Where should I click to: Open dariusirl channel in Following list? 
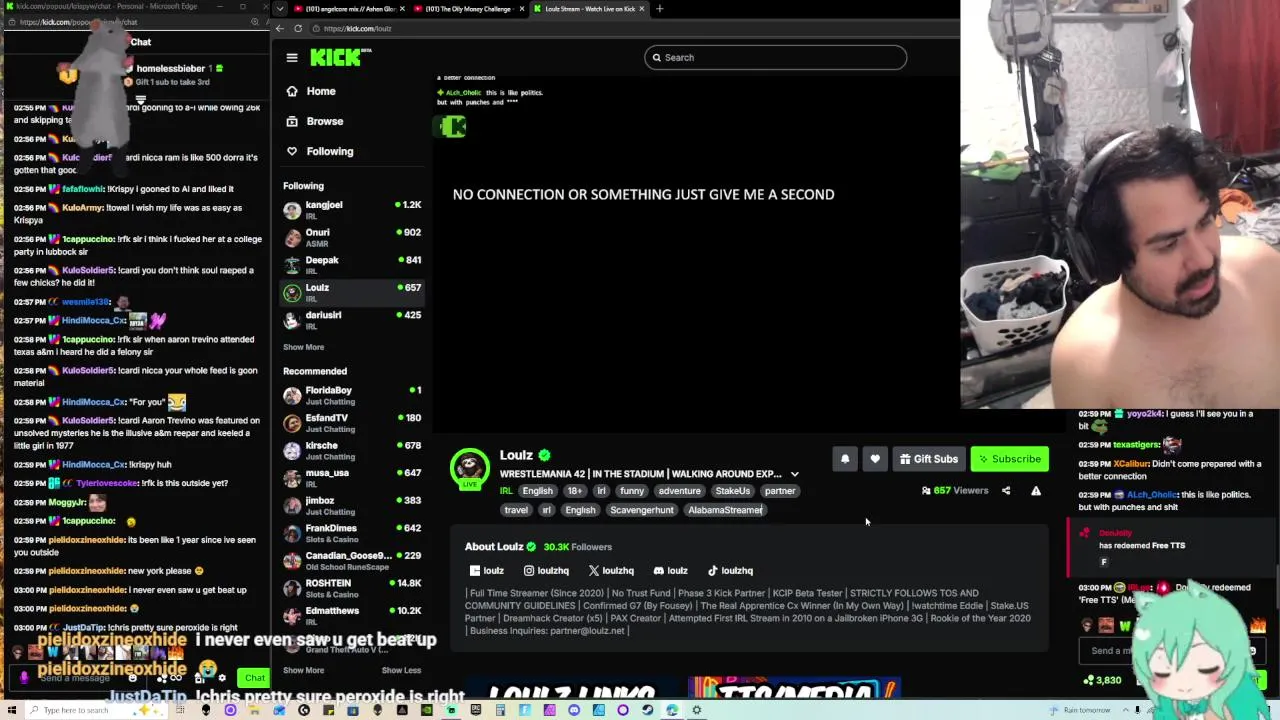[x=352, y=320]
